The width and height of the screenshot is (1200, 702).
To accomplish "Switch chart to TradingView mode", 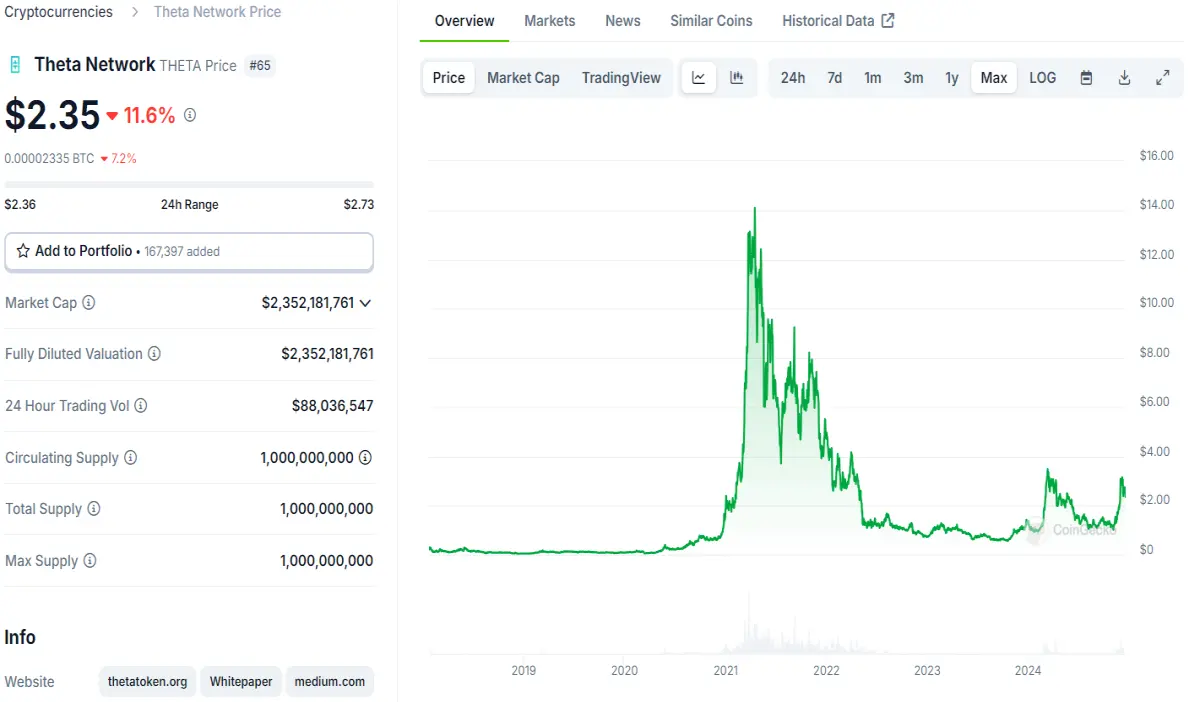I will click(621, 78).
